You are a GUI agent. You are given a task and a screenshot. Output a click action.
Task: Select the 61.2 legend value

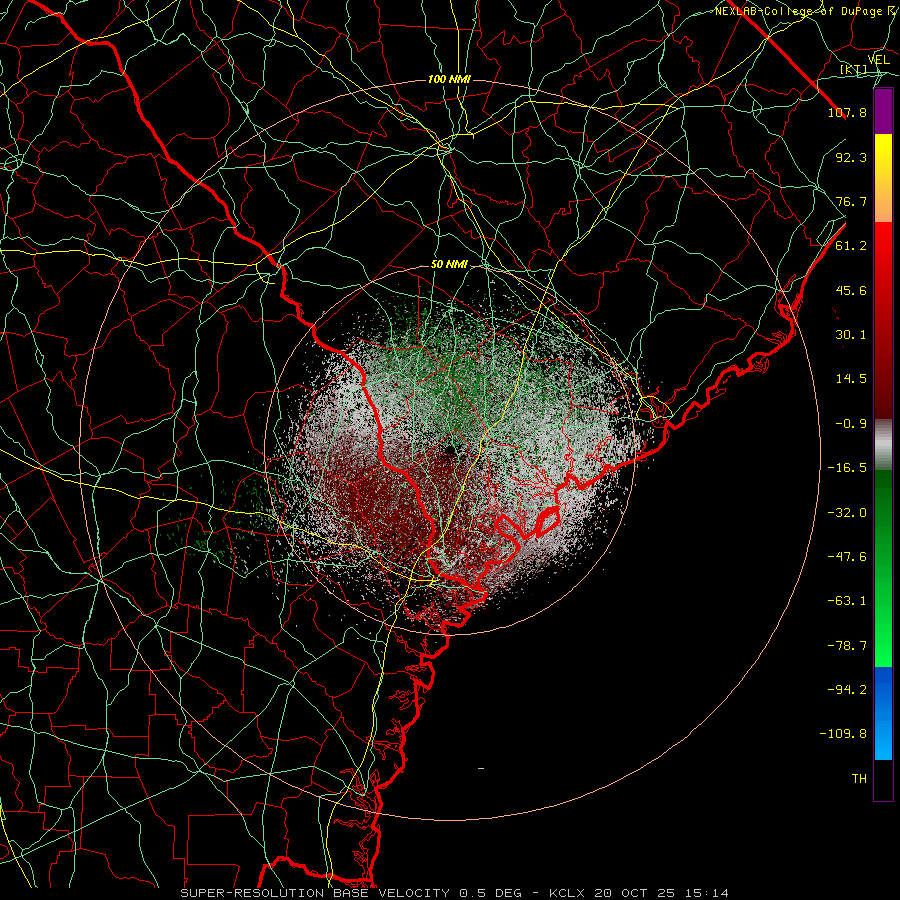click(851, 246)
